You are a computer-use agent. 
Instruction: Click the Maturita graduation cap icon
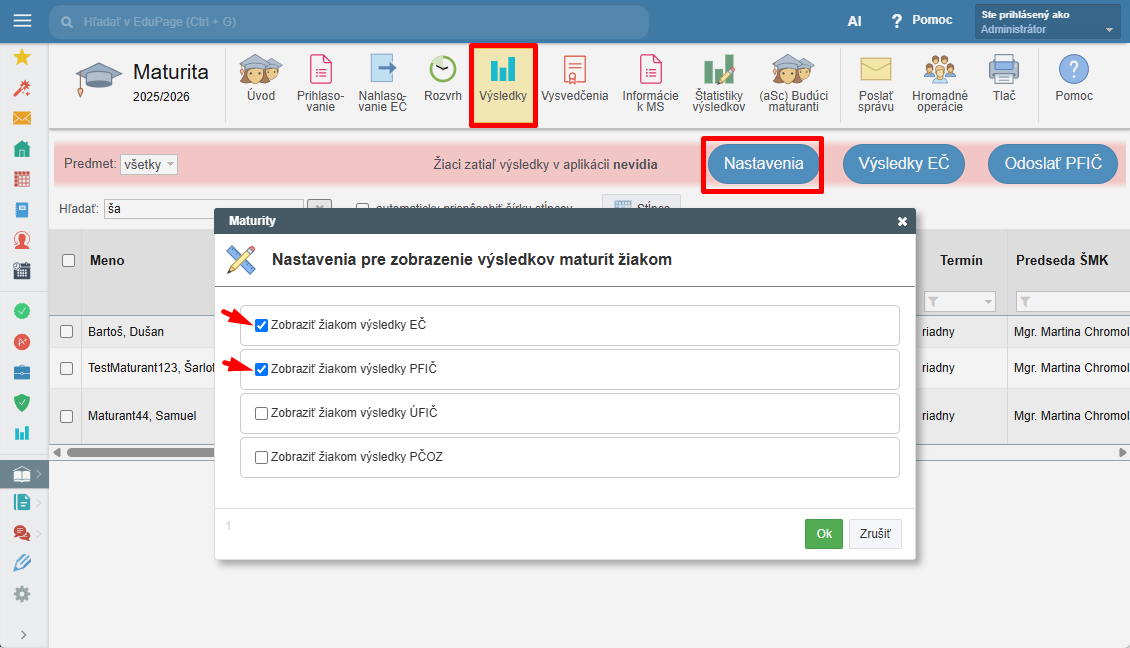[98, 79]
